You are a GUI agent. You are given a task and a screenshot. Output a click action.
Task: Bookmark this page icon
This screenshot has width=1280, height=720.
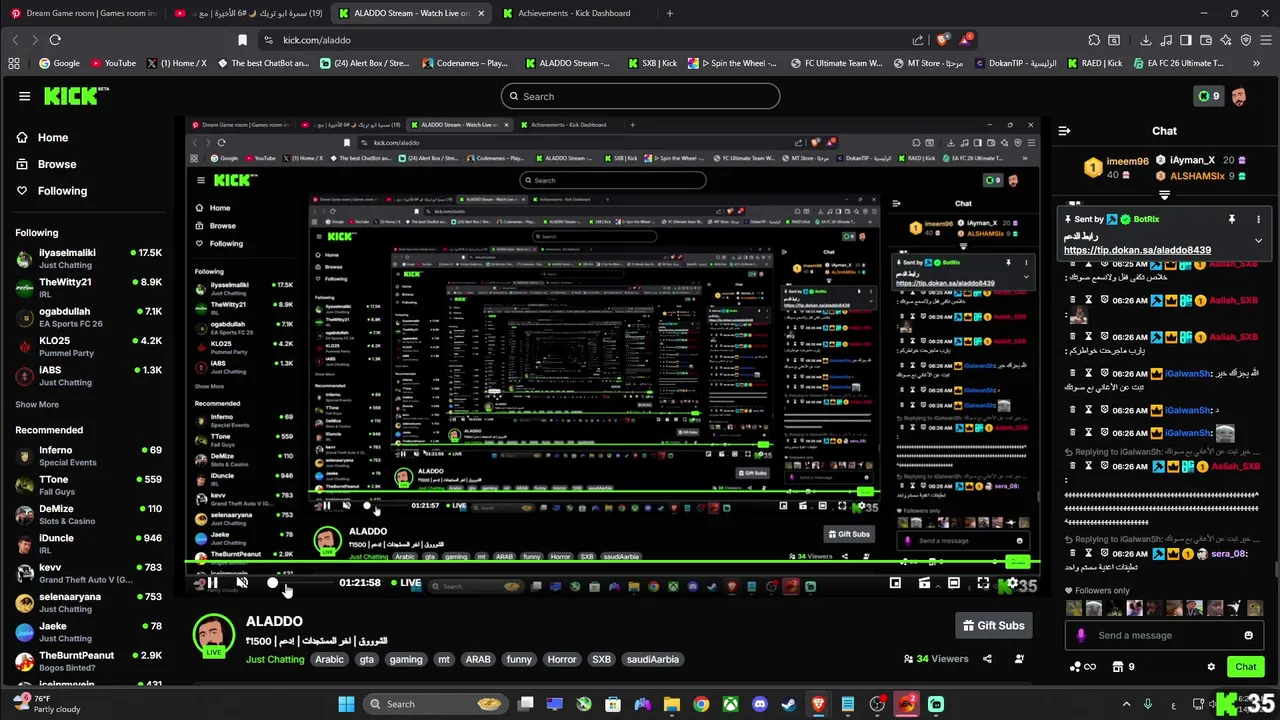[242, 40]
